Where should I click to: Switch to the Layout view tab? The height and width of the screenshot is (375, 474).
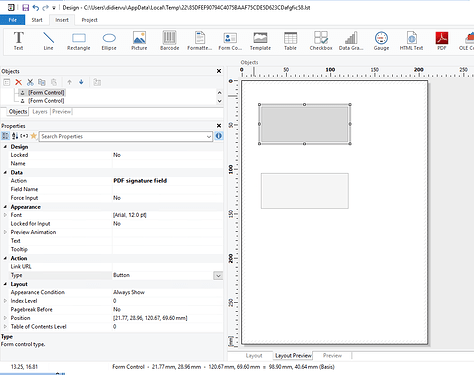point(254,356)
